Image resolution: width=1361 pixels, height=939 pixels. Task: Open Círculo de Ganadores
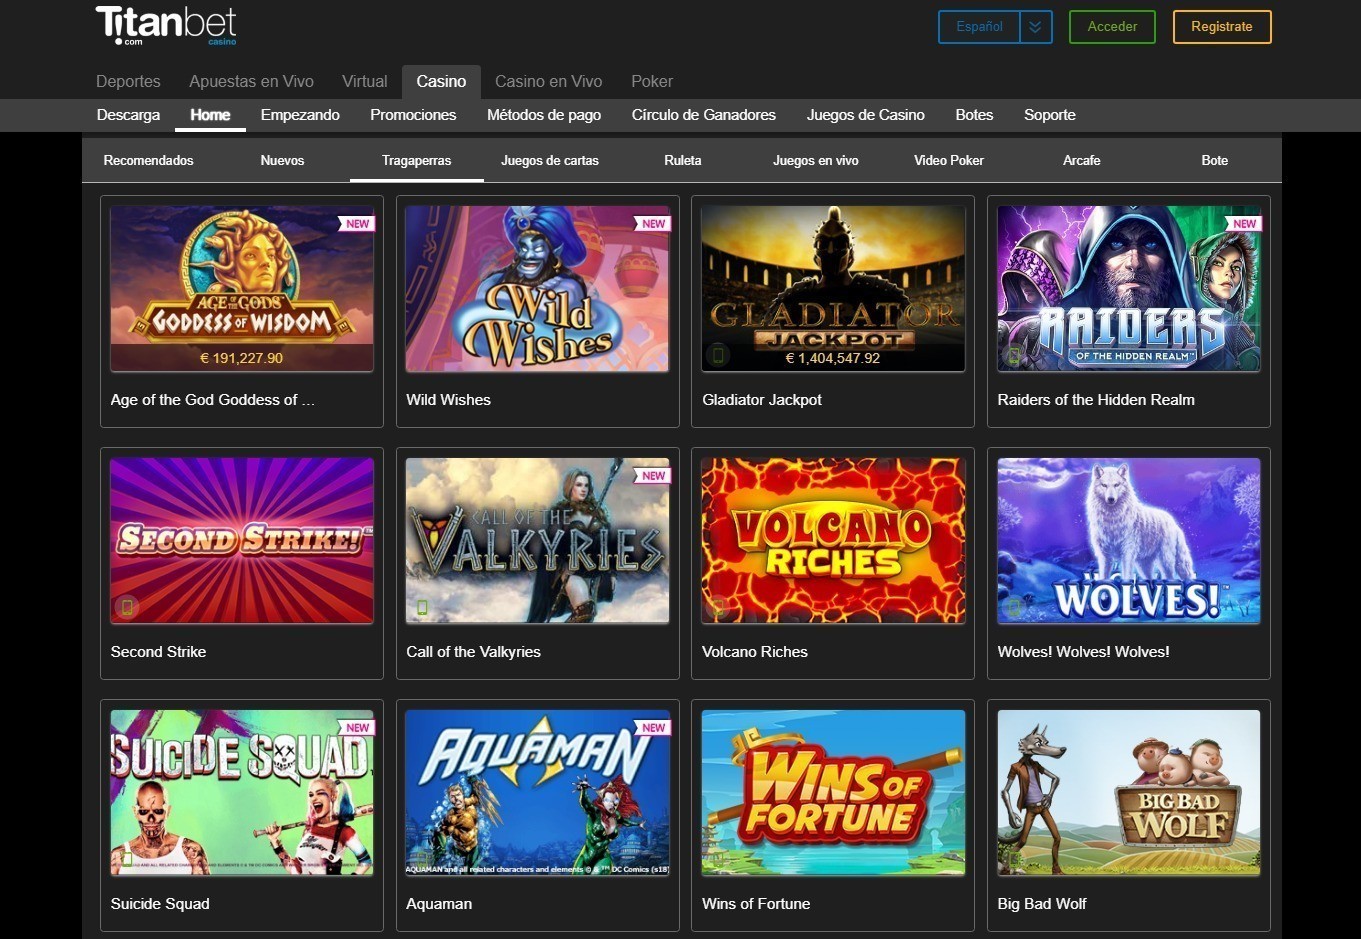704,115
